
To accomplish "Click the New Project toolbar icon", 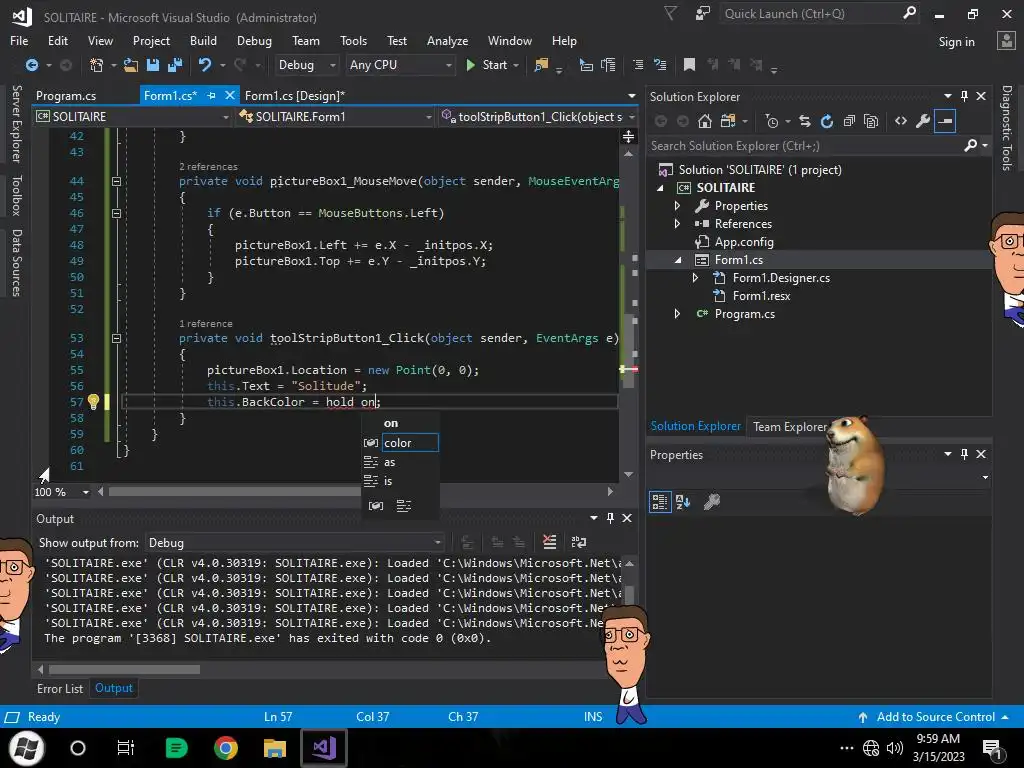I will coord(97,65).
